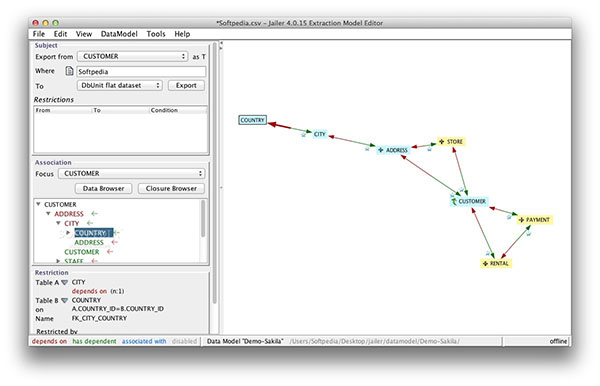600x386 pixels.
Task: Open the Edit menu
Action: 60,34
